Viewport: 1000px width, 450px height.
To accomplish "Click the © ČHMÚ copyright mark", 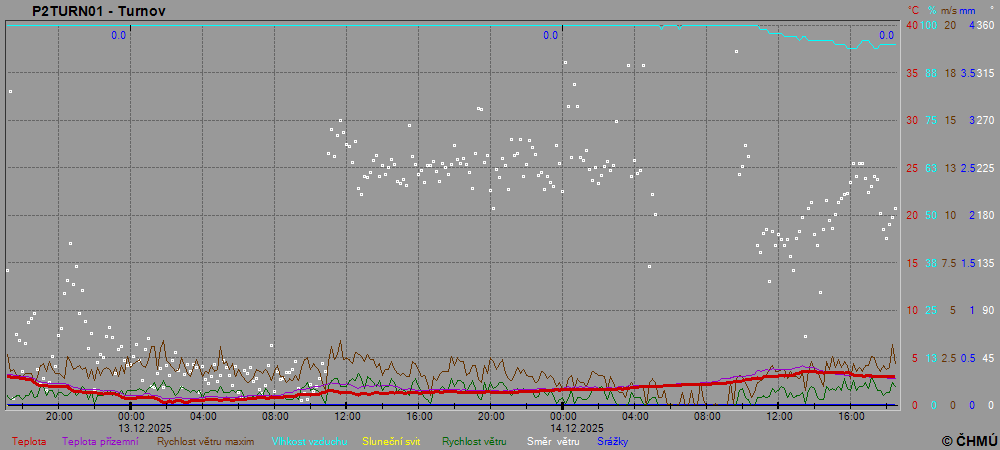I will [969, 440].
